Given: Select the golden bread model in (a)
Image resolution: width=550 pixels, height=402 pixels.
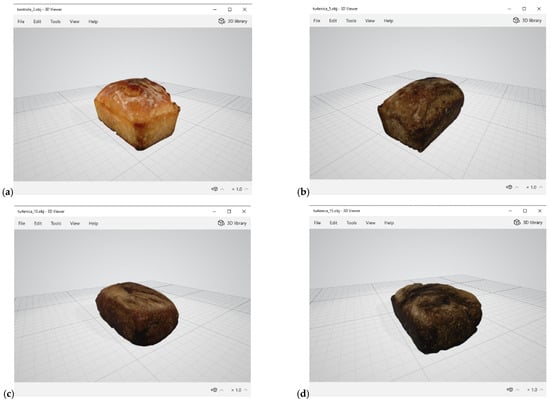Looking at the screenshot, I should coord(137,114).
